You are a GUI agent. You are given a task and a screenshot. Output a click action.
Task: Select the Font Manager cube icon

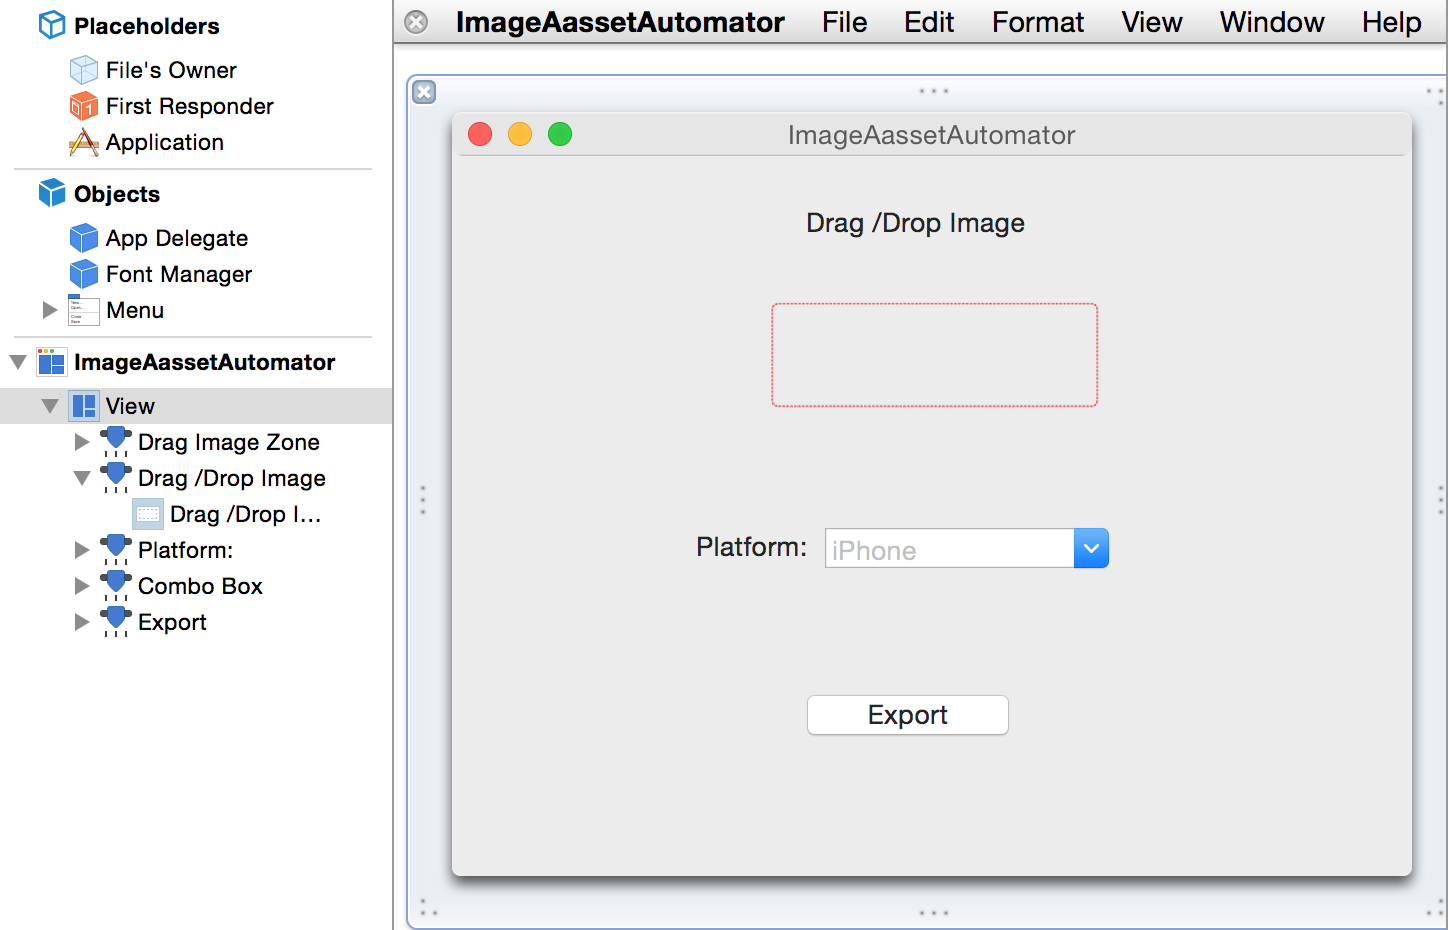point(82,274)
